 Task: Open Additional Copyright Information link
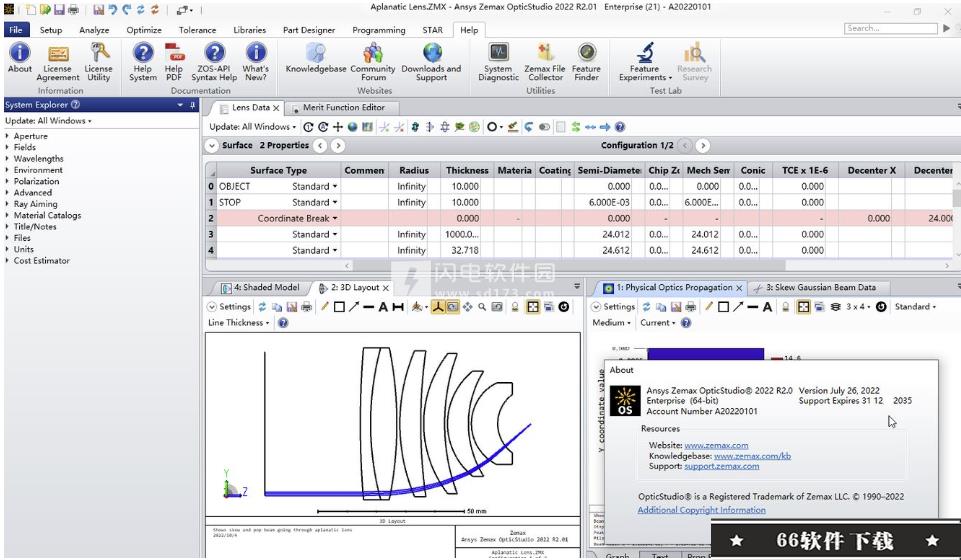tap(701, 510)
